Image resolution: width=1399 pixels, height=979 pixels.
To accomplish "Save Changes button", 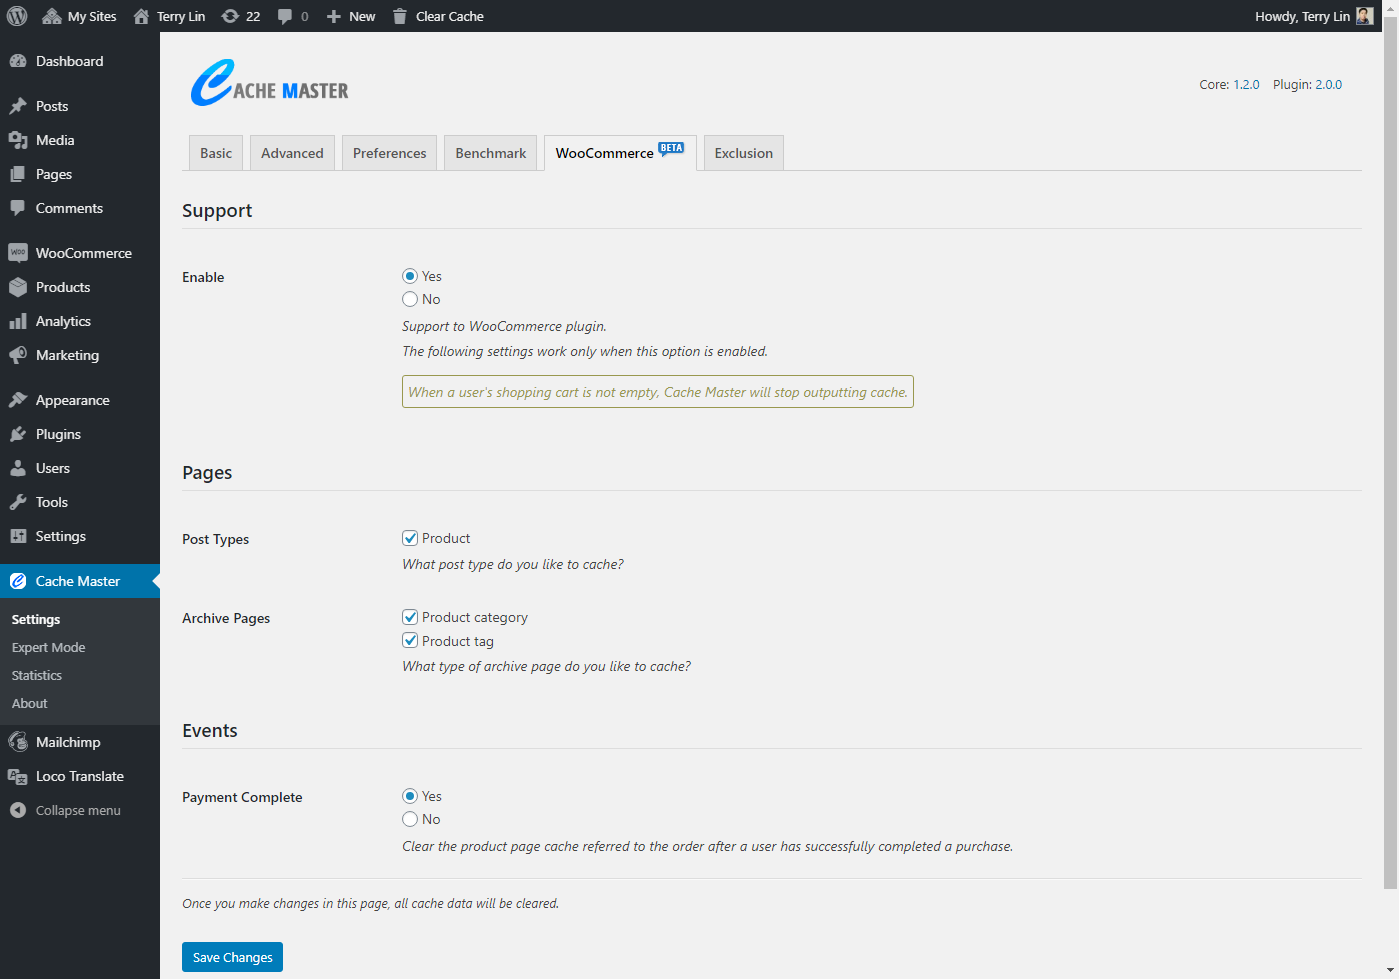I will pyautogui.click(x=232, y=957).
